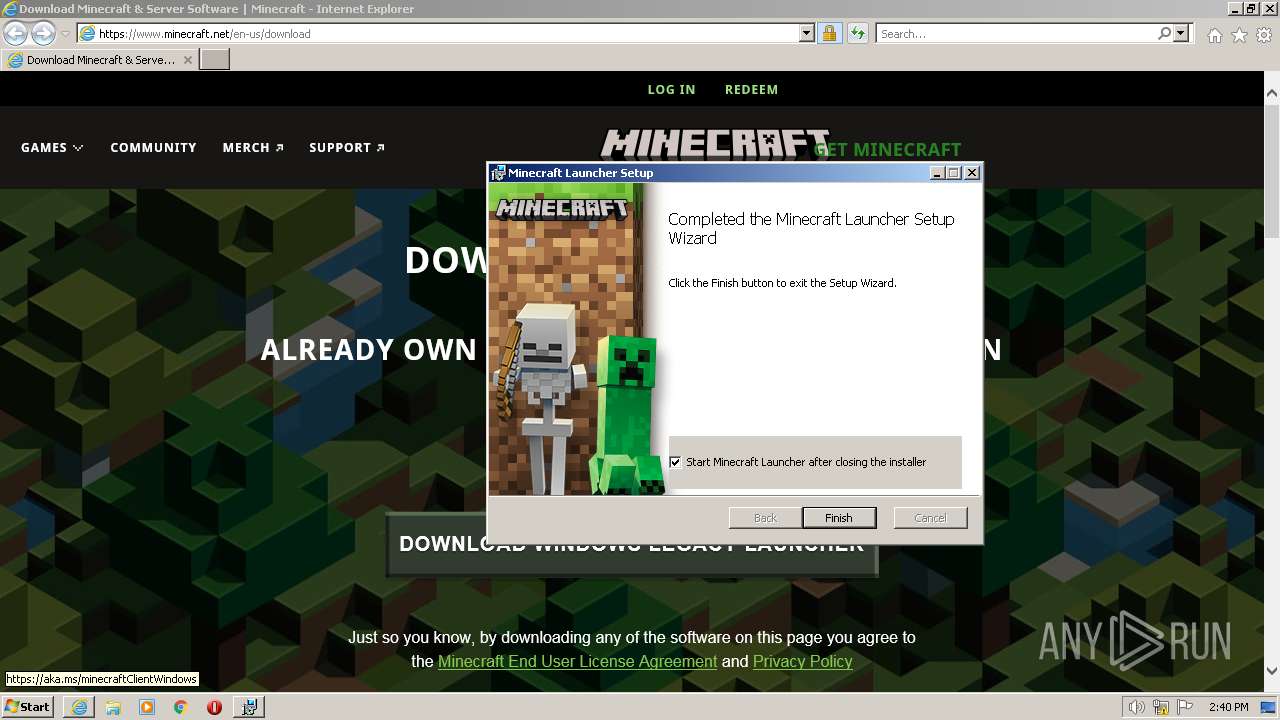Refresh the page with the green arrows icon
The height and width of the screenshot is (720, 1280).
click(857, 33)
